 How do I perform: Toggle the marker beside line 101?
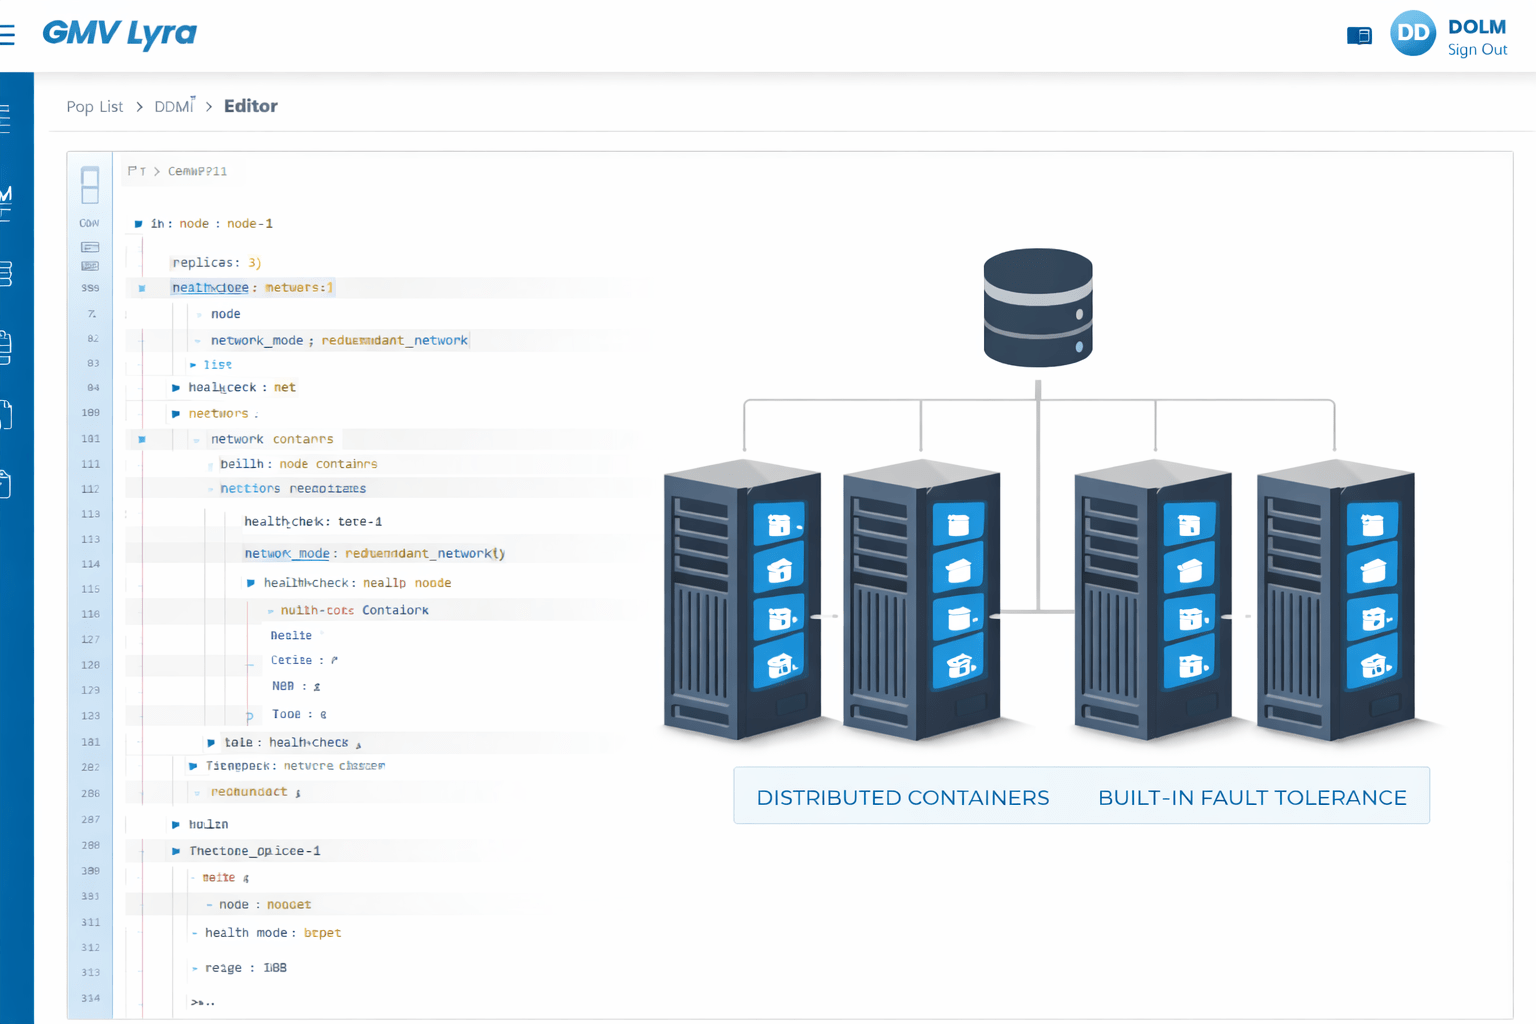[142, 439]
